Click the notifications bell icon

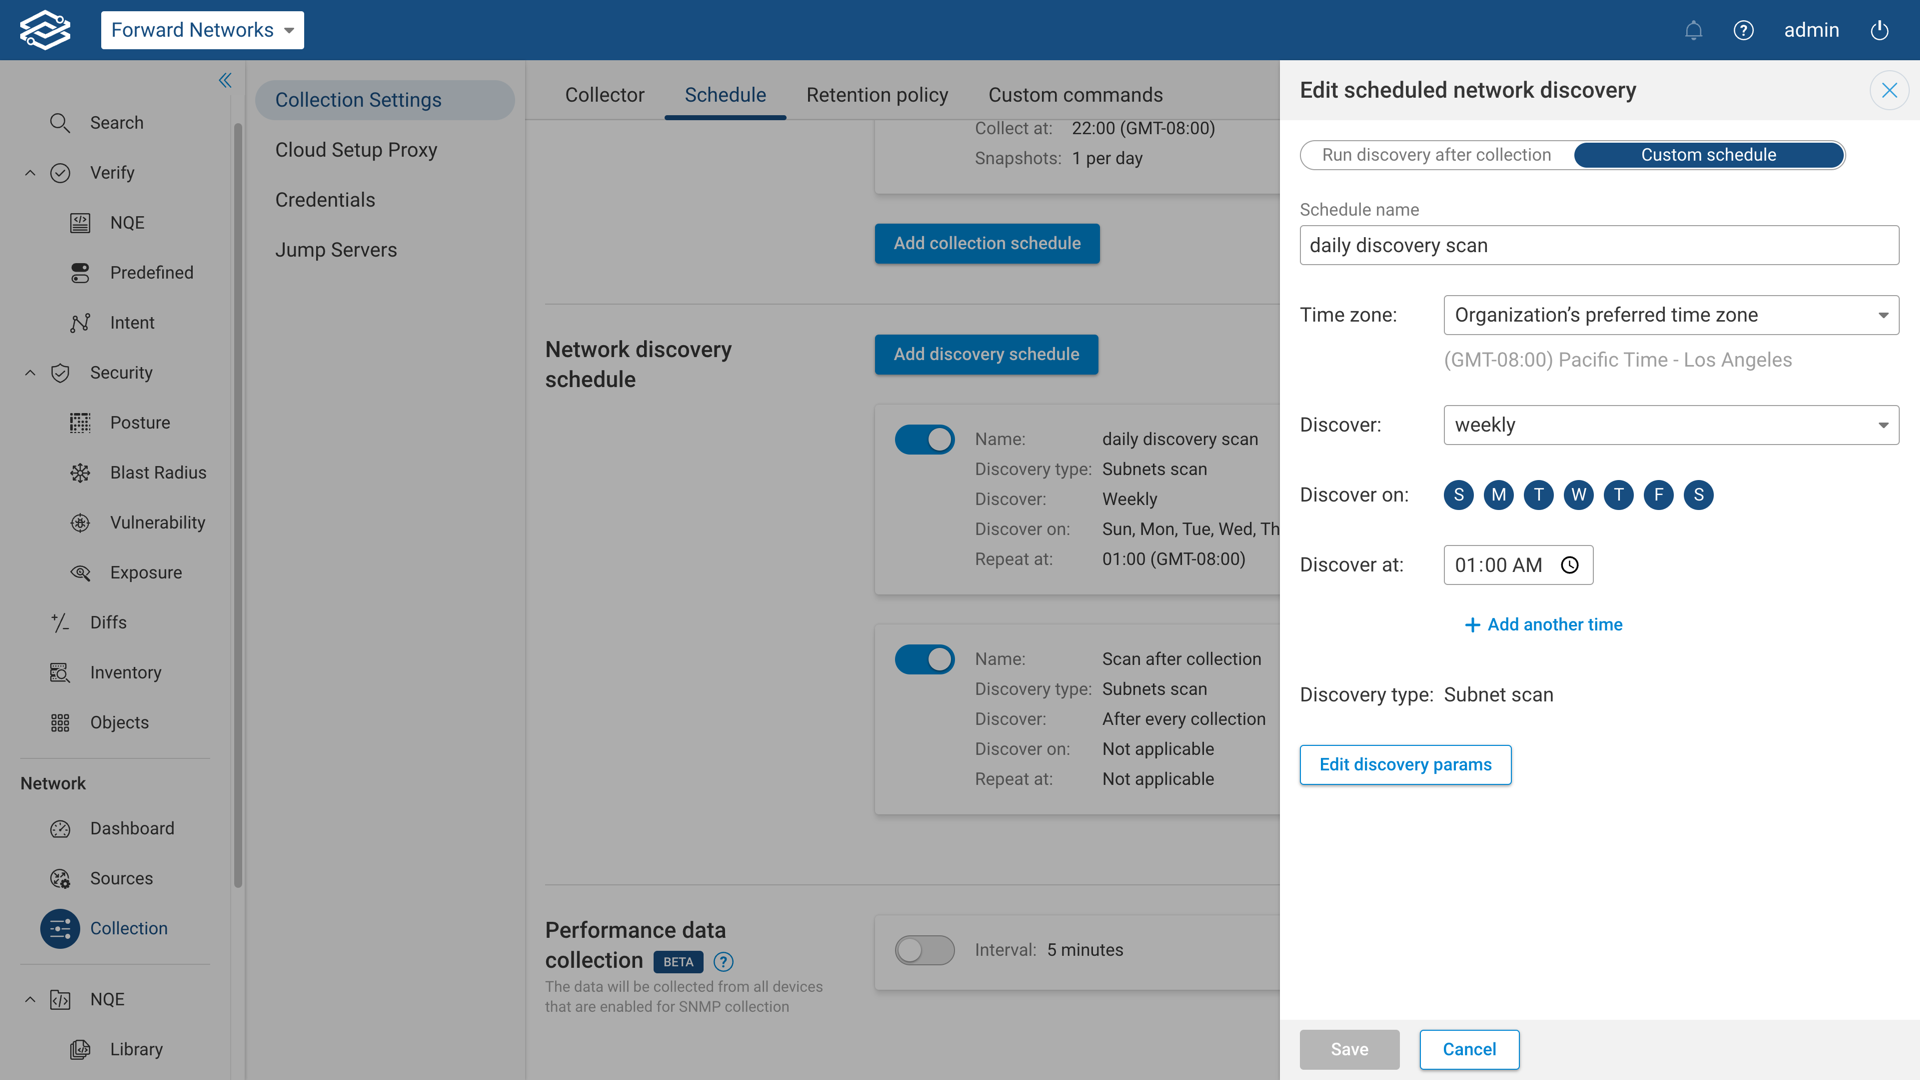pos(1693,30)
